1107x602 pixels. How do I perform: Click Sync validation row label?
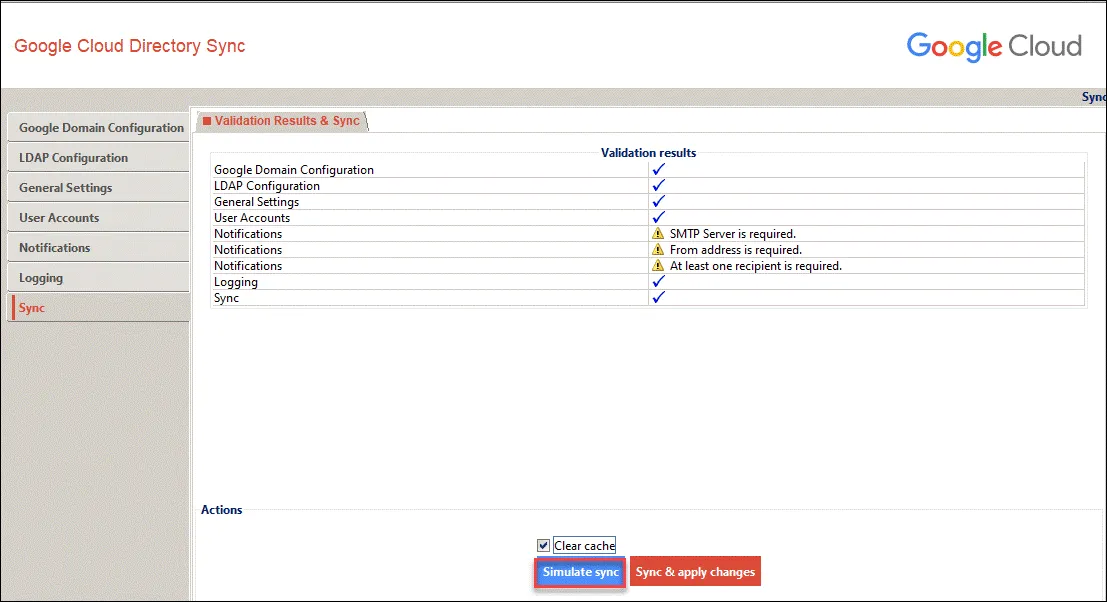227,298
